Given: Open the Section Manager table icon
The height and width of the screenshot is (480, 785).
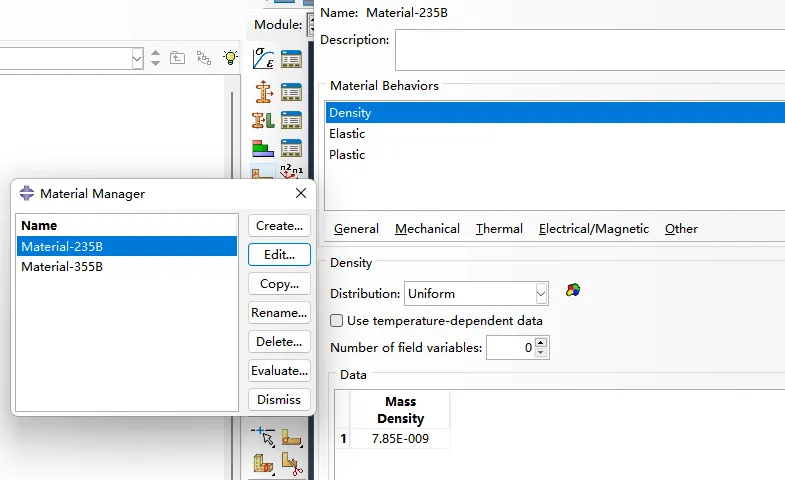Looking at the screenshot, I should (291, 93).
